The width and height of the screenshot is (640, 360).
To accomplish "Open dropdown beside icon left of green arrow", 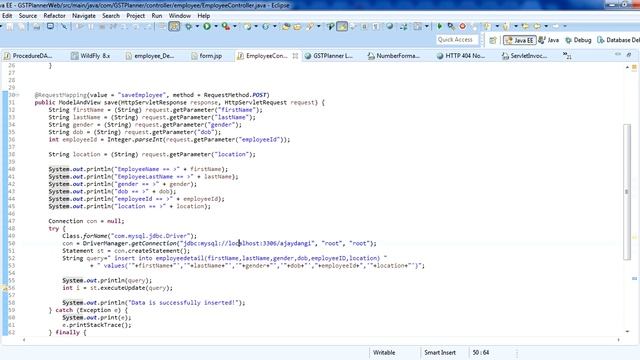I will coord(427,26).
